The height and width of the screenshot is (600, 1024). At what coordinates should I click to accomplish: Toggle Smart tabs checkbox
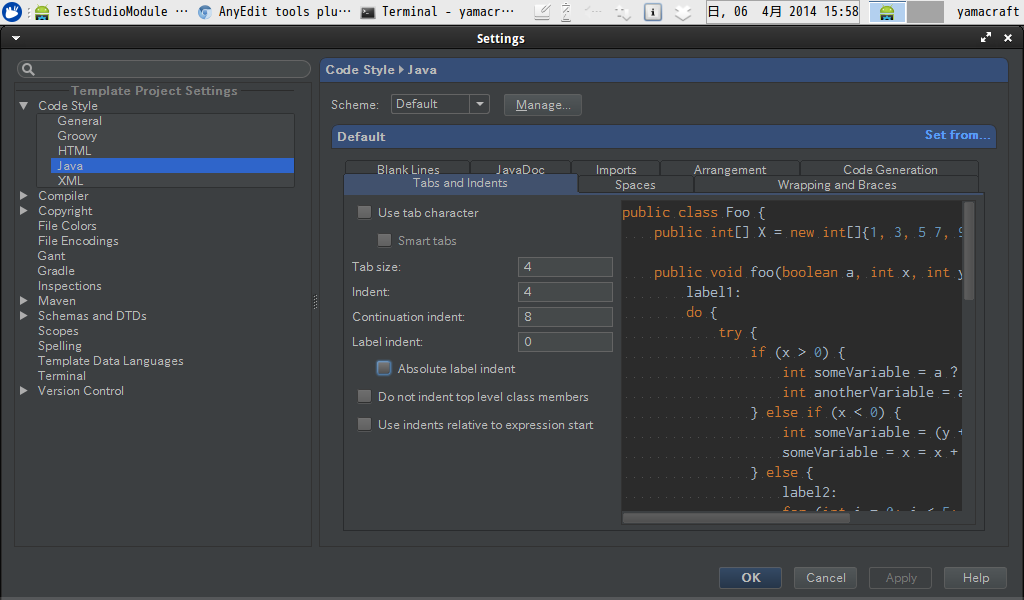385,240
